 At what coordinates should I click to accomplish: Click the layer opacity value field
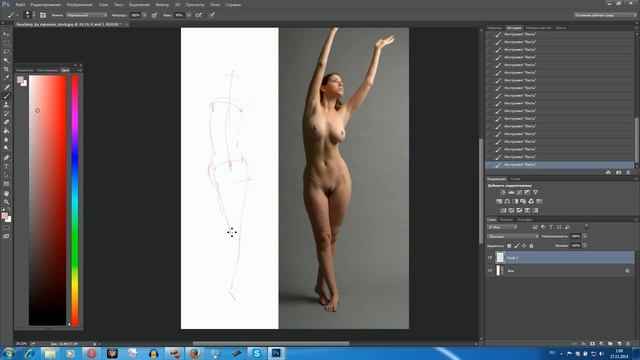pos(576,236)
